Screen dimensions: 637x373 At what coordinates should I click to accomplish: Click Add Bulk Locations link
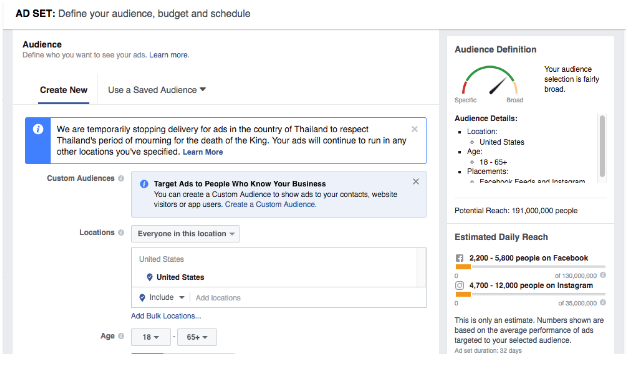pos(166,316)
